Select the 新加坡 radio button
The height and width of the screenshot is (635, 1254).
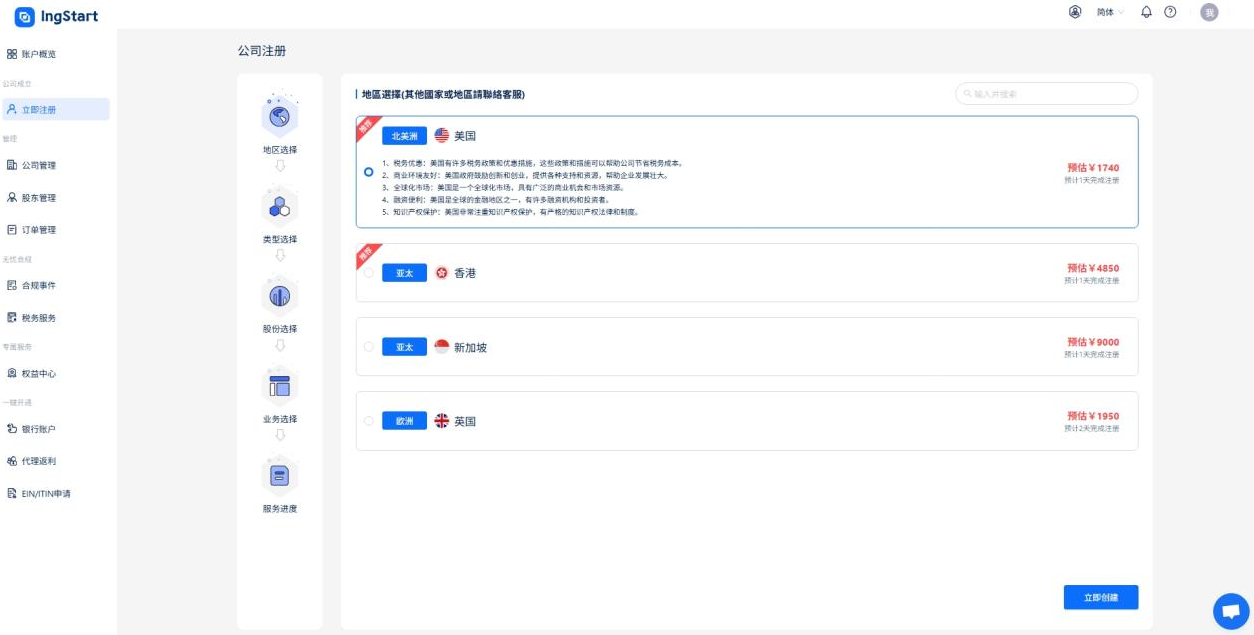pos(369,347)
